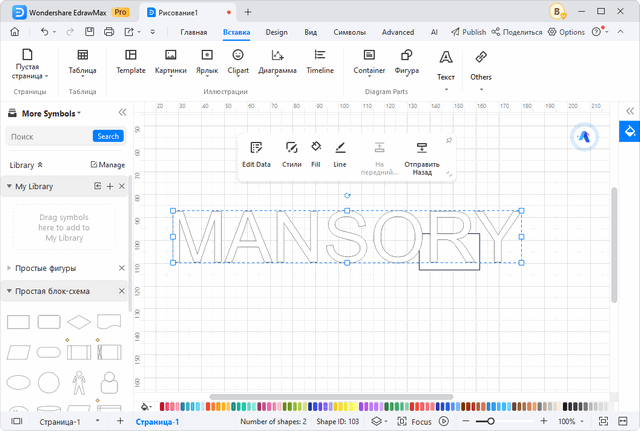Open the More Symbols dropdown
This screenshot has width=640, height=431.
pos(50,113)
